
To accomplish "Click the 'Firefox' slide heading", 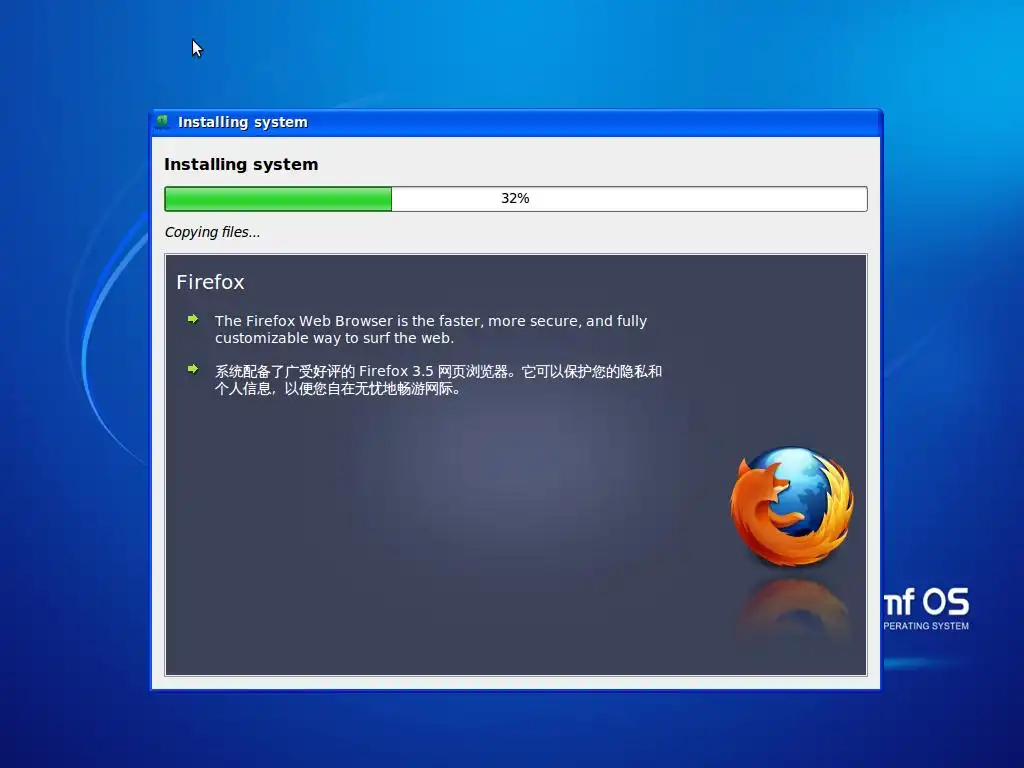I will pos(210,282).
